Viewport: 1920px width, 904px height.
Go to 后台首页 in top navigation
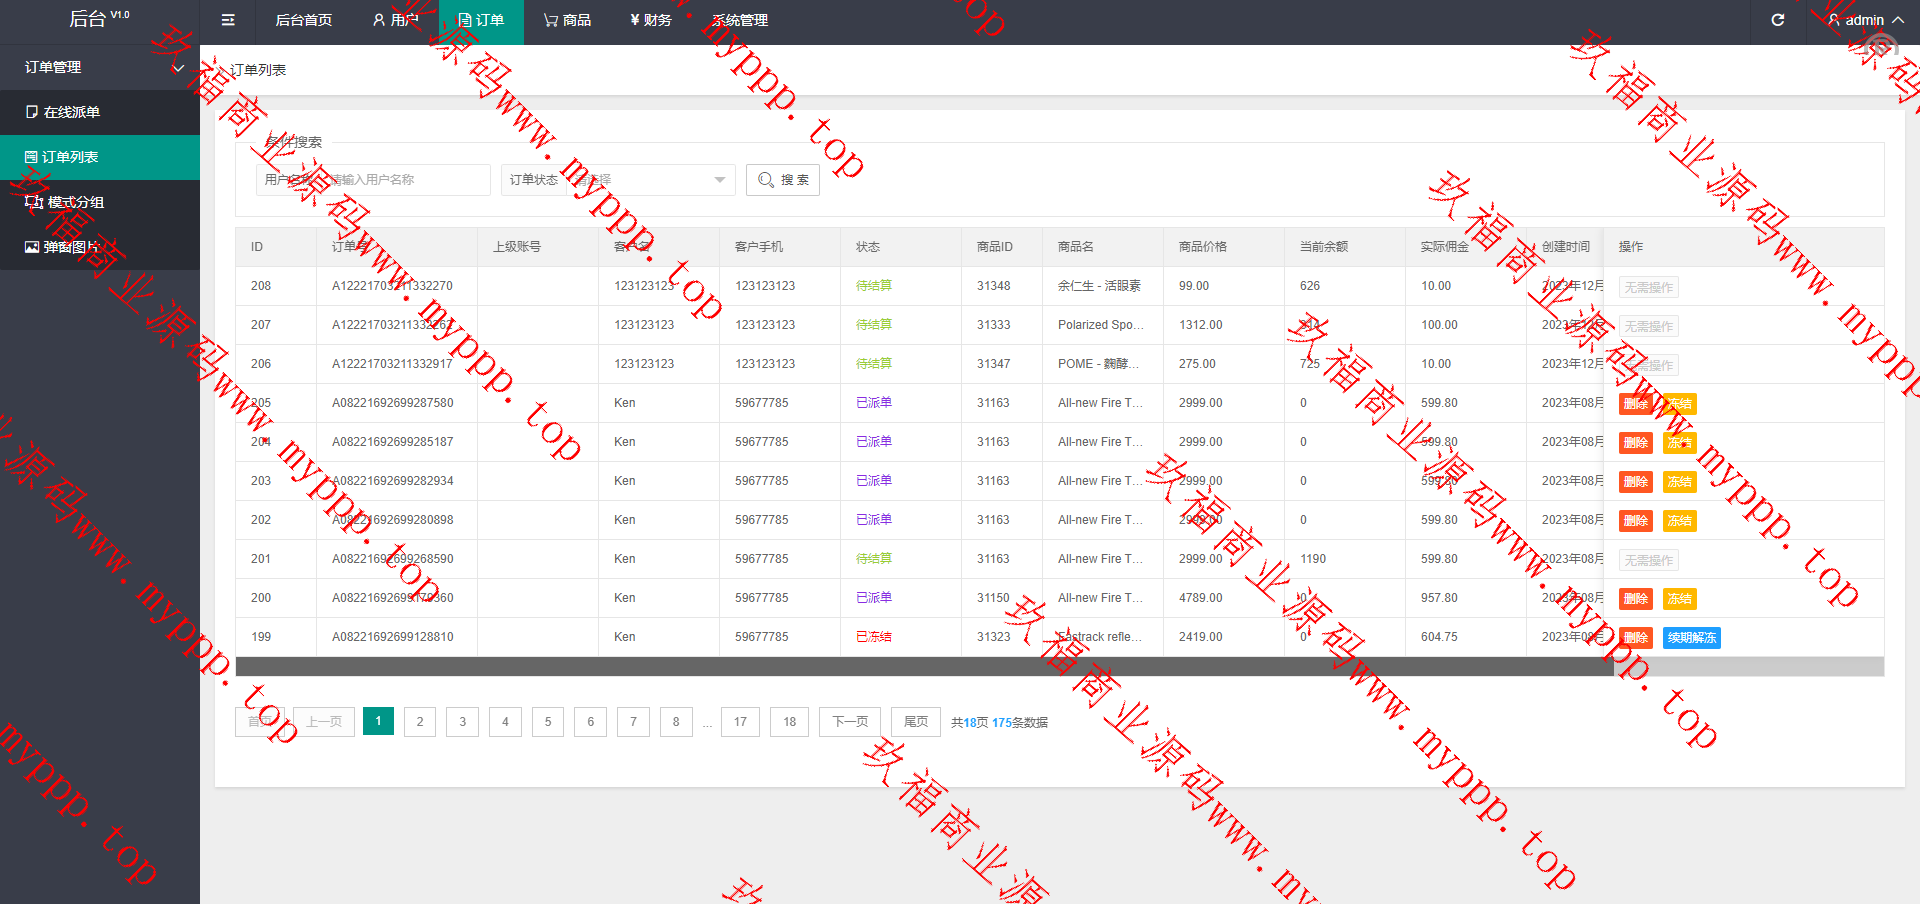(303, 20)
